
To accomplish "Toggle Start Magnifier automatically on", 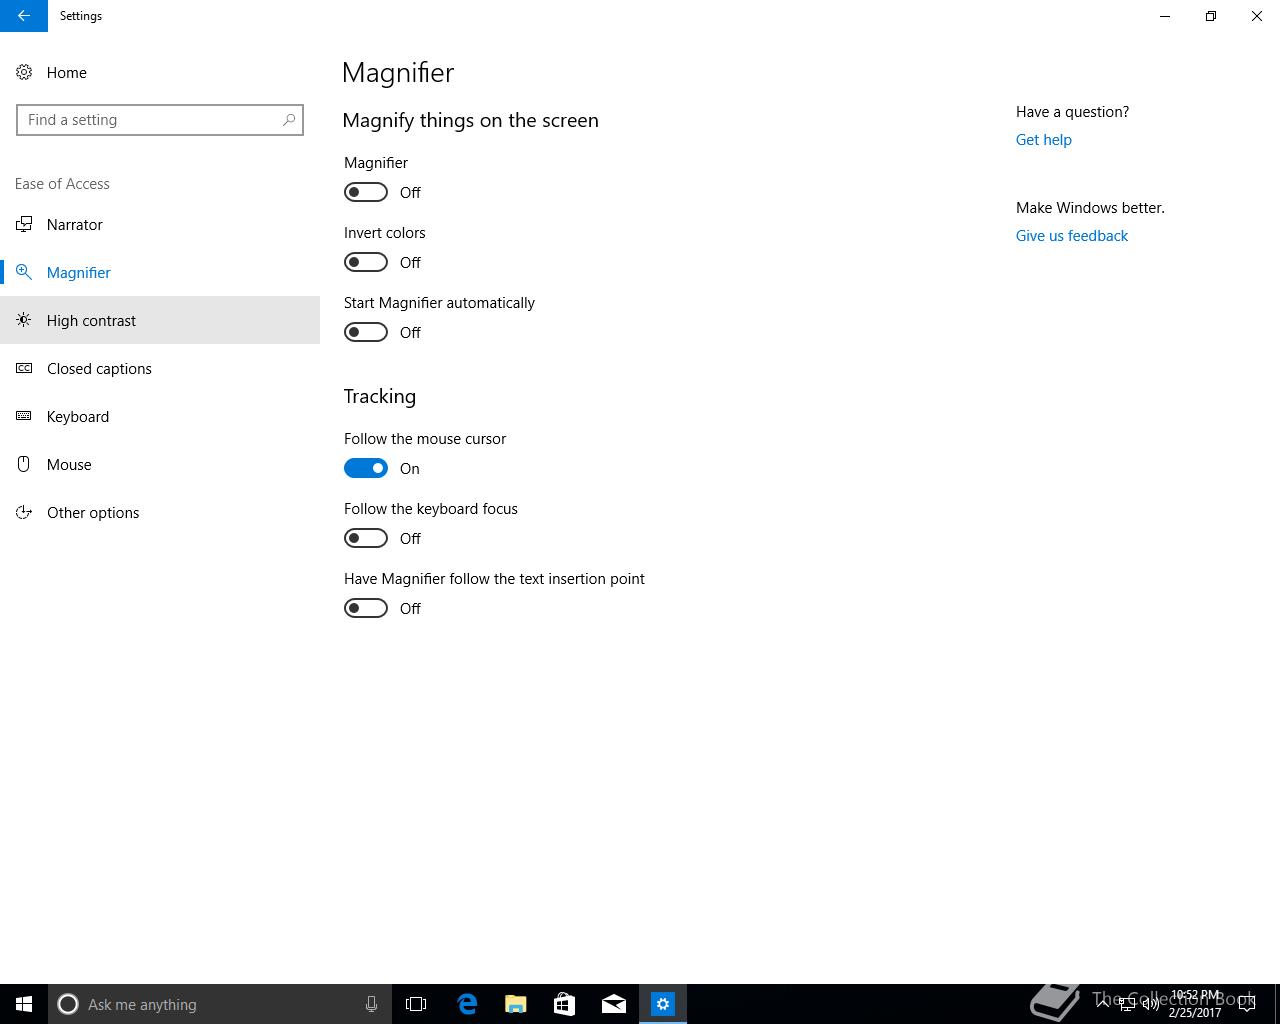I will point(366,332).
